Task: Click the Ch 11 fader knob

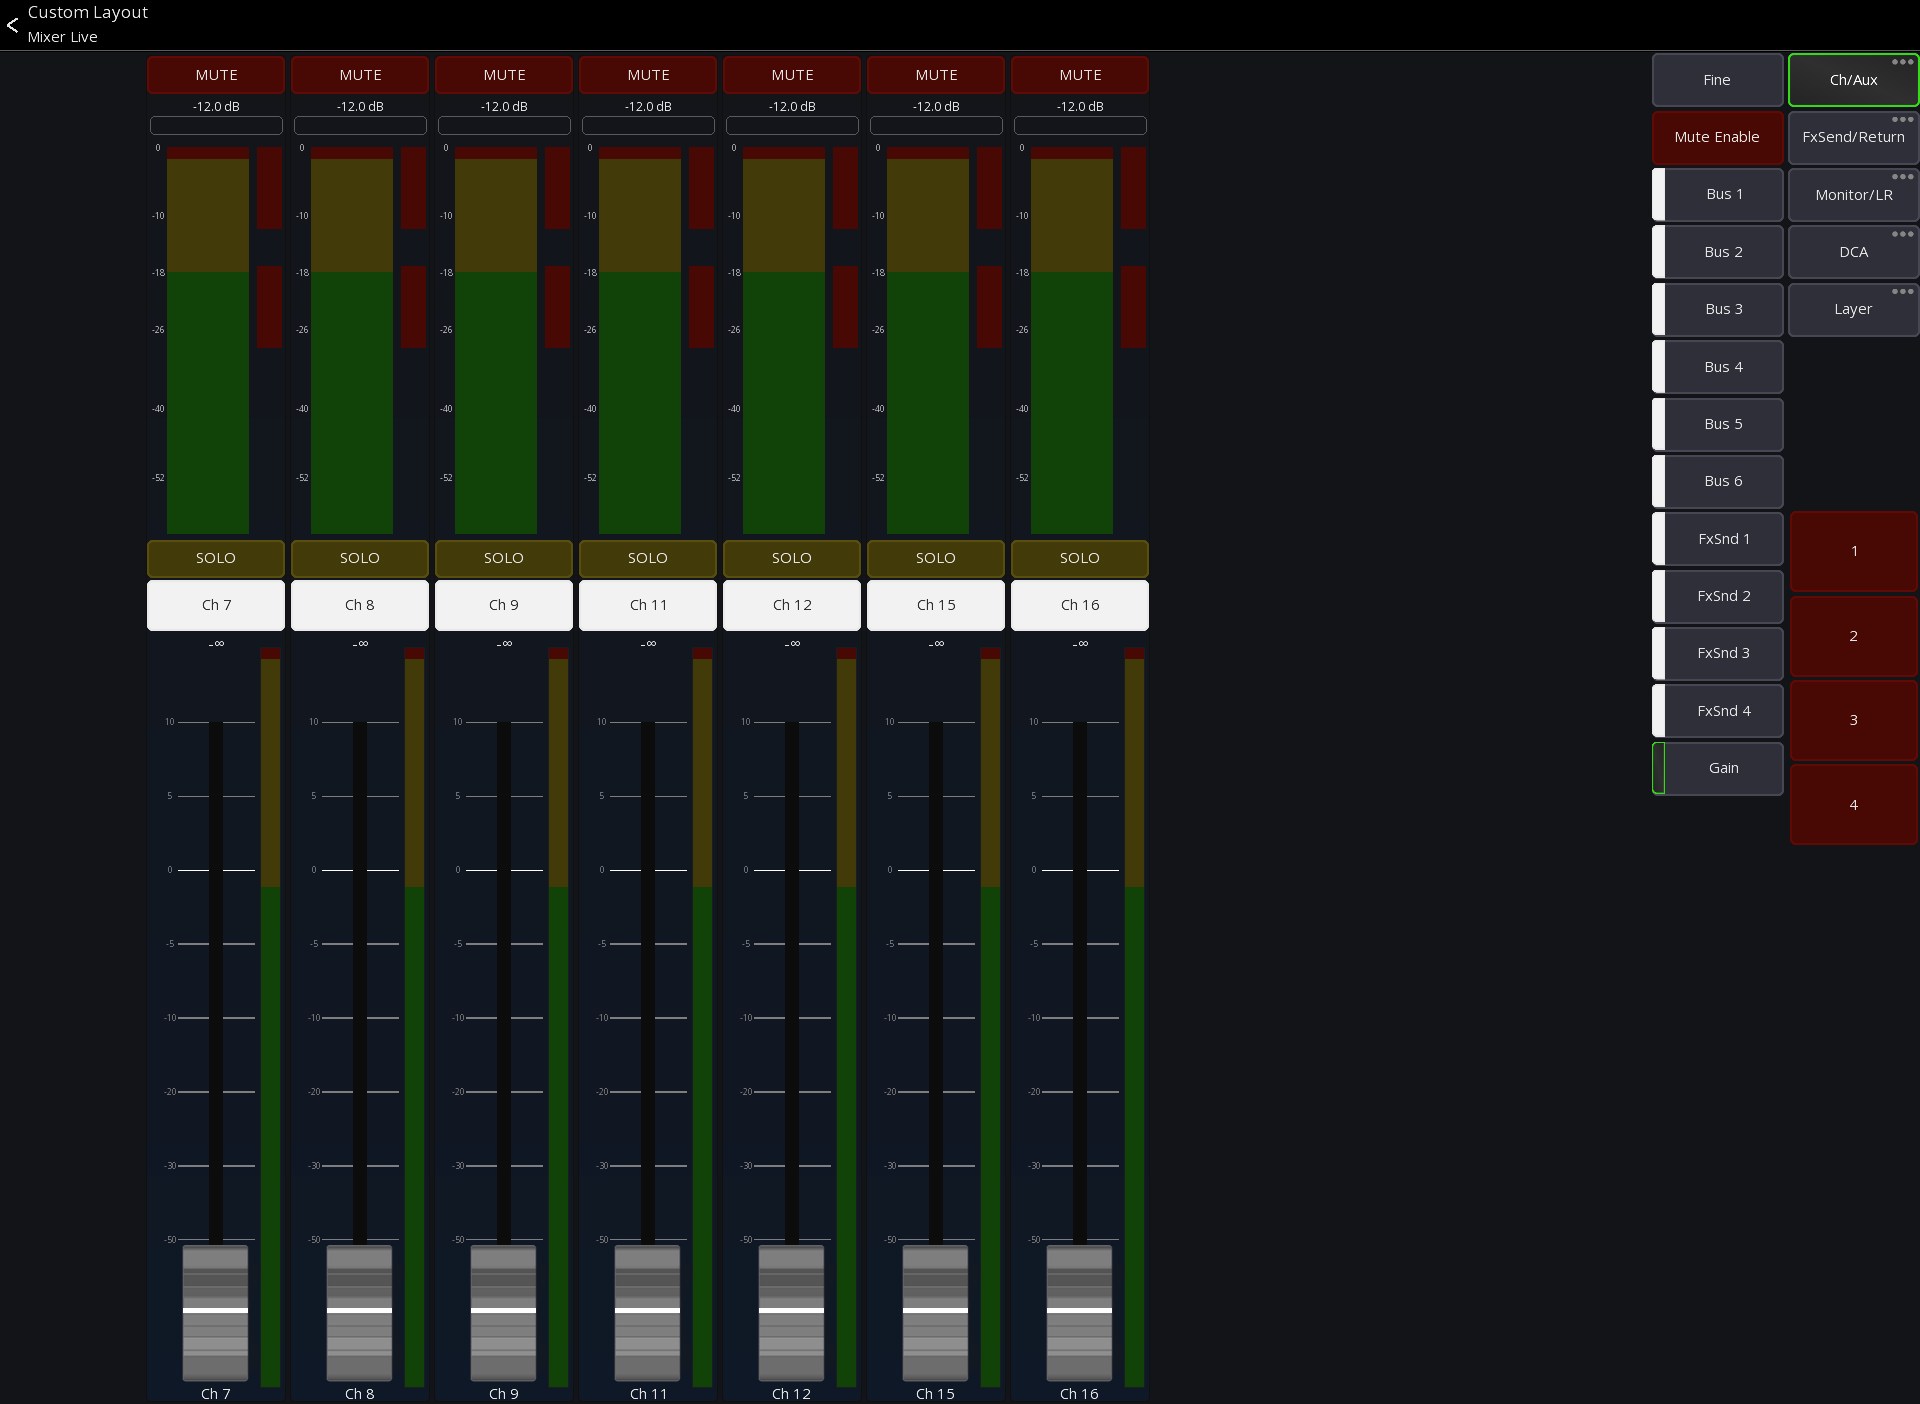Action: pos(647,1312)
